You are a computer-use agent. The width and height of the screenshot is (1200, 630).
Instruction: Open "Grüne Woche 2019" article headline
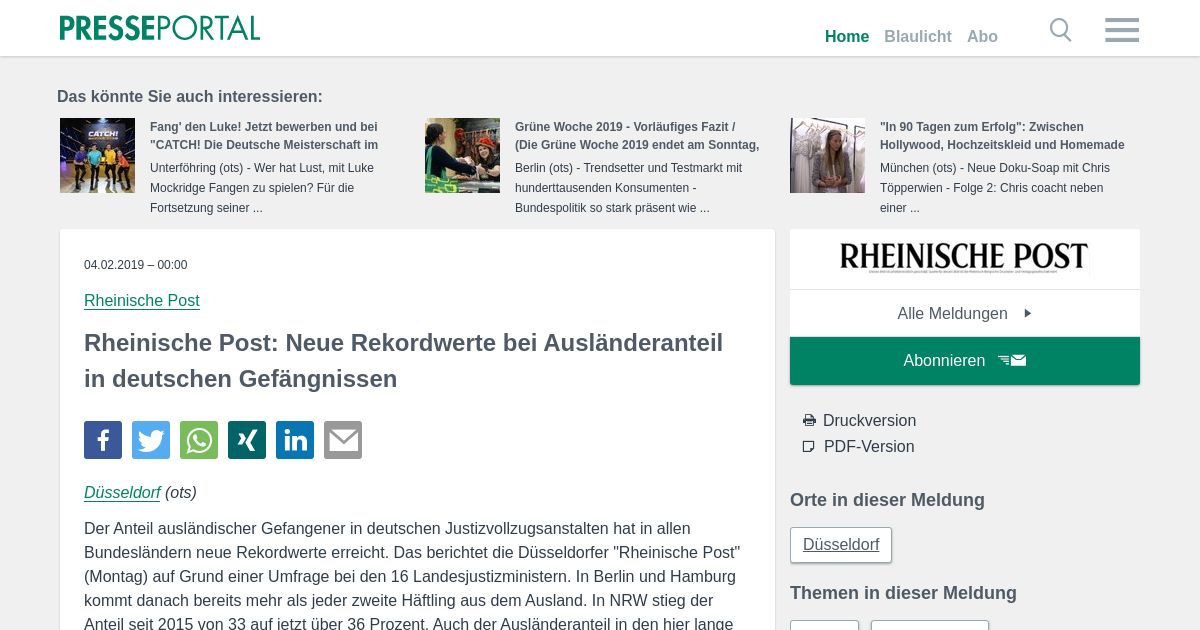point(637,136)
